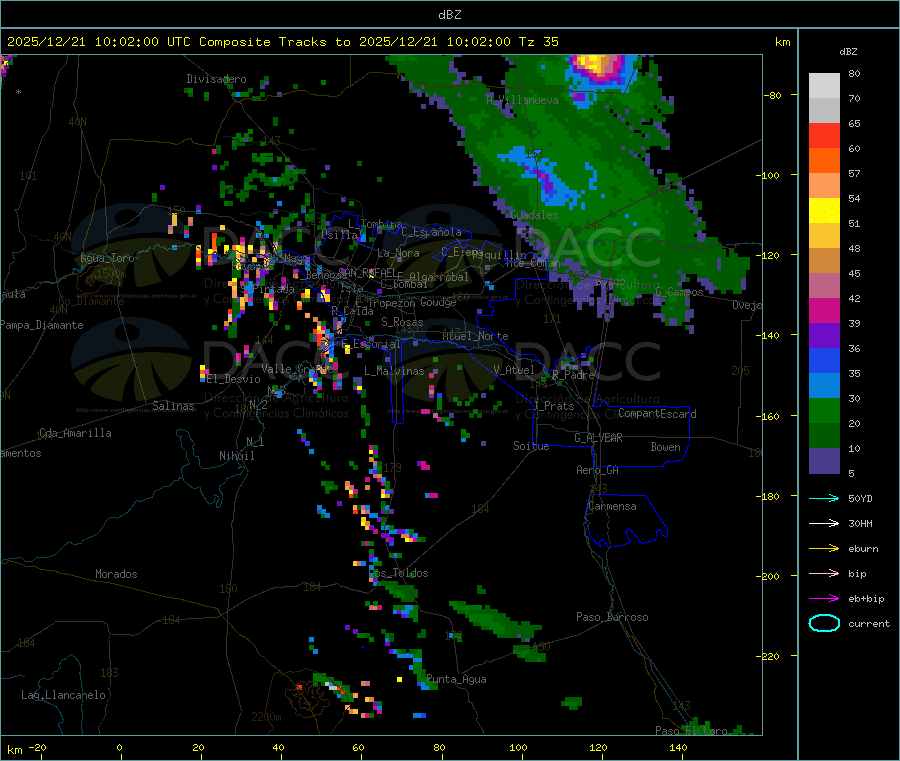This screenshot has height=761, width=900.
Task: Click the 'El_Desvio' place label
Action: (x=234, y=379)
